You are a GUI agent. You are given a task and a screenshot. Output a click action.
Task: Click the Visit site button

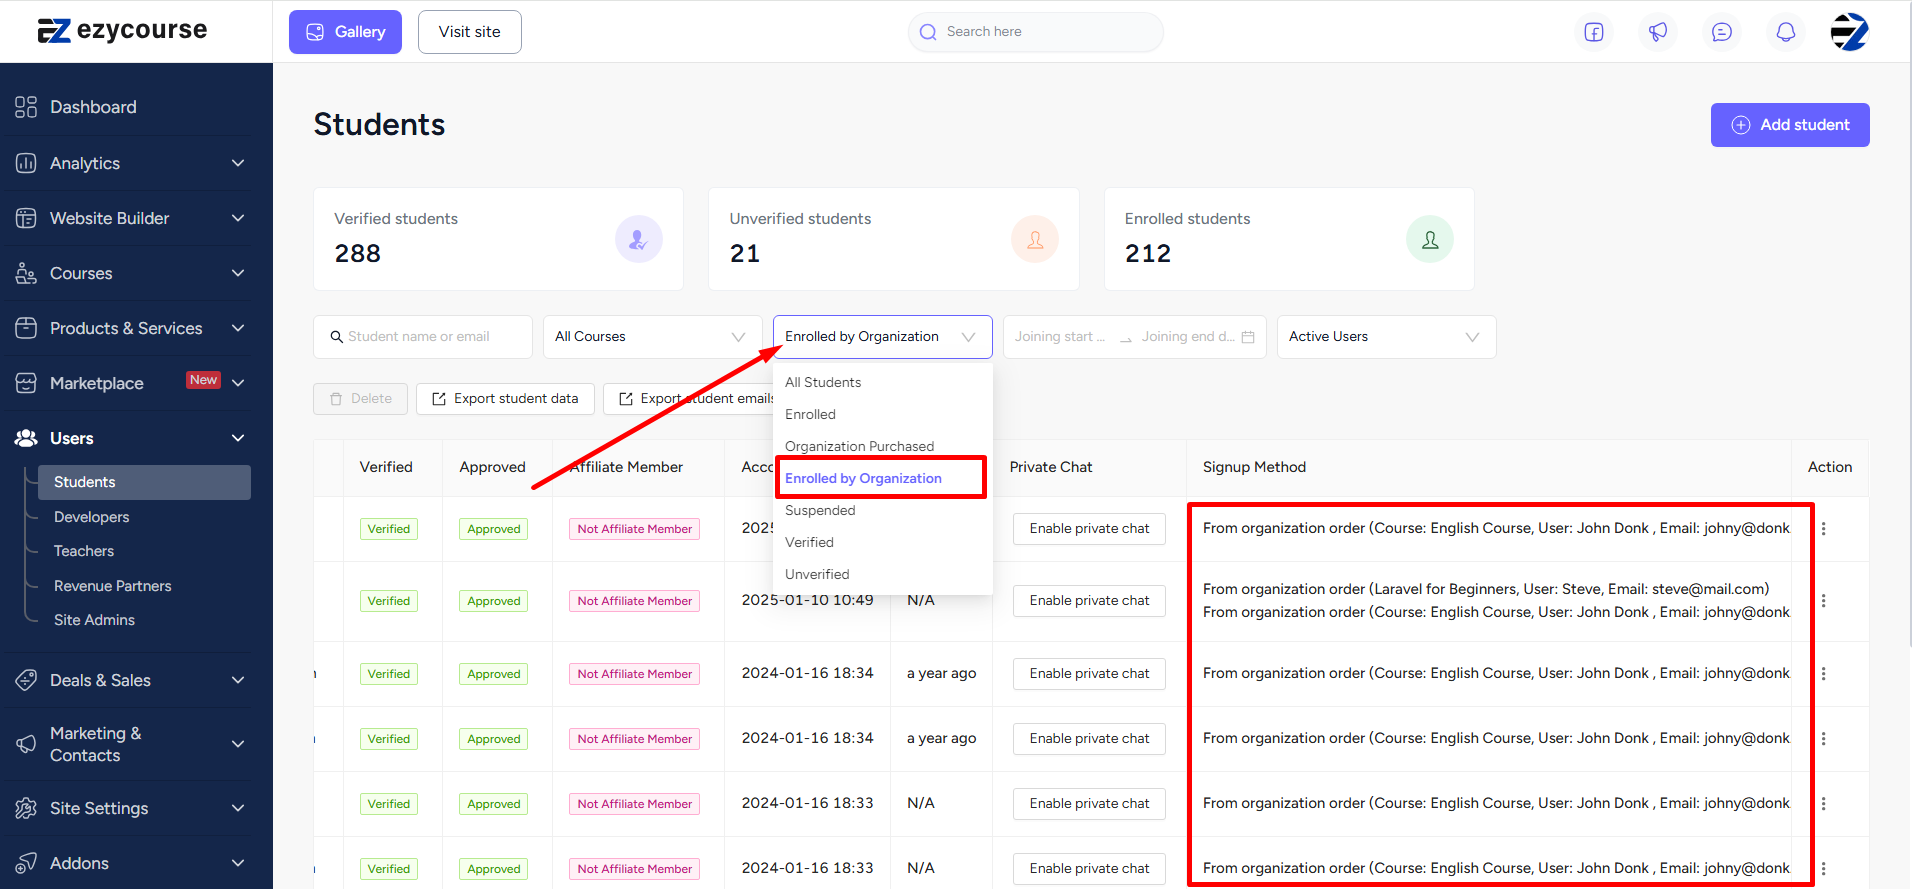(469, 32)
